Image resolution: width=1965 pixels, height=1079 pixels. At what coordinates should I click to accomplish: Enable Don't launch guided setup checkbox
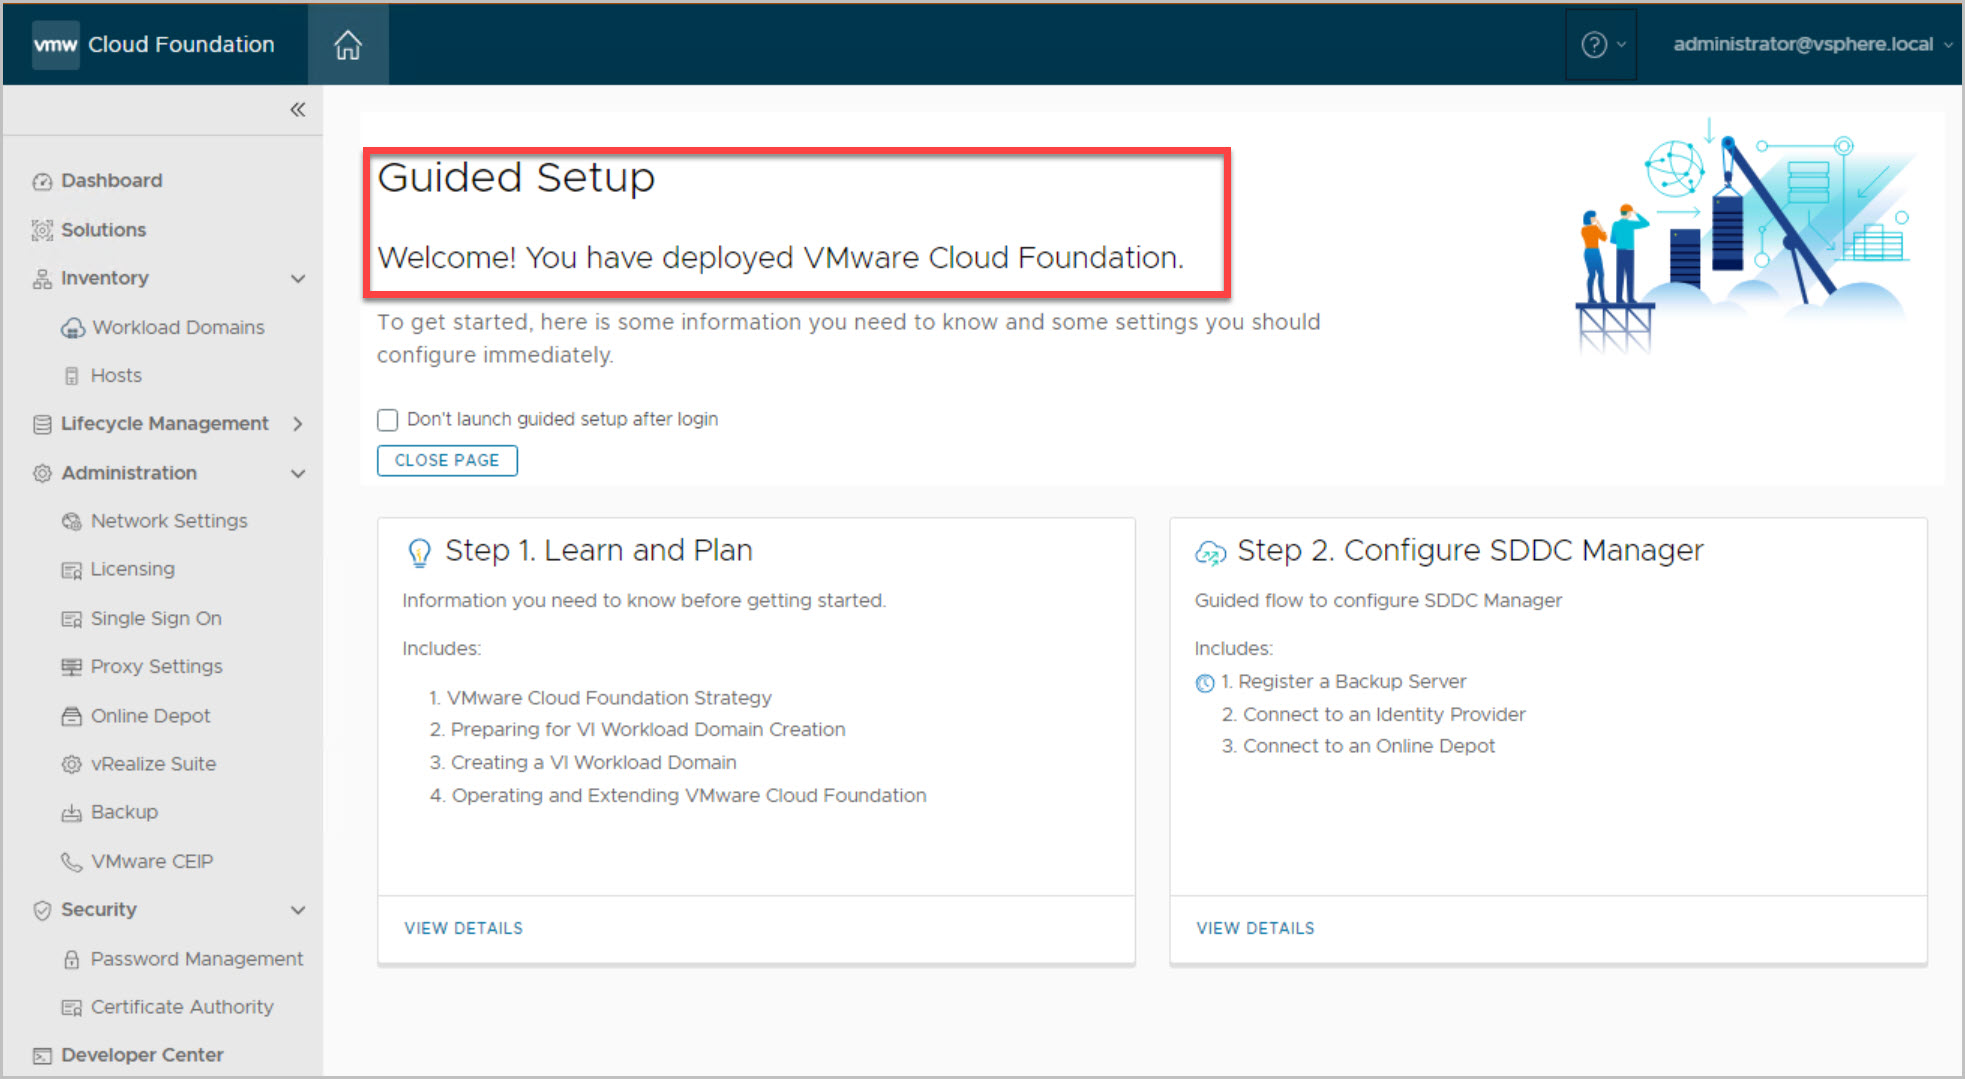pyautogui.click(x=388, y=420)
